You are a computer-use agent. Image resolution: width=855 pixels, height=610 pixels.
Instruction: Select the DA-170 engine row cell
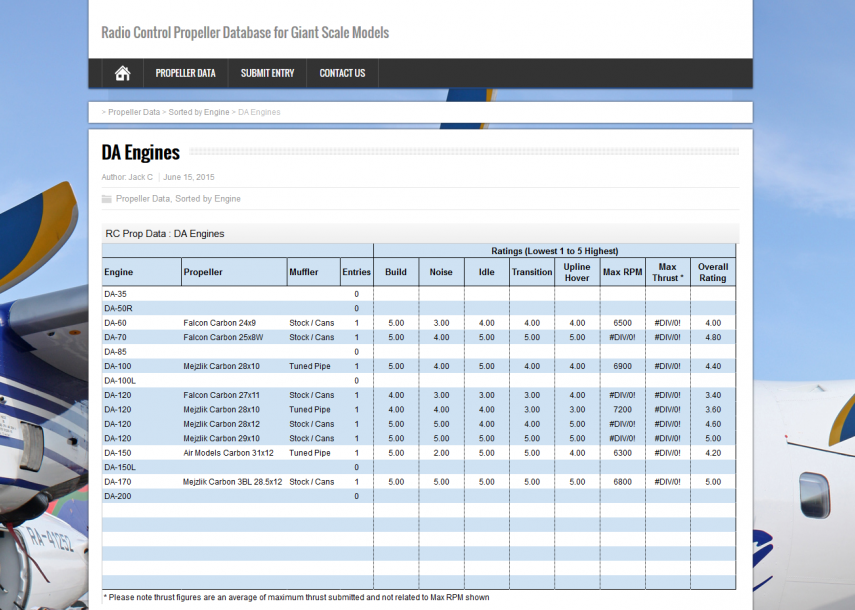[118, 482]
